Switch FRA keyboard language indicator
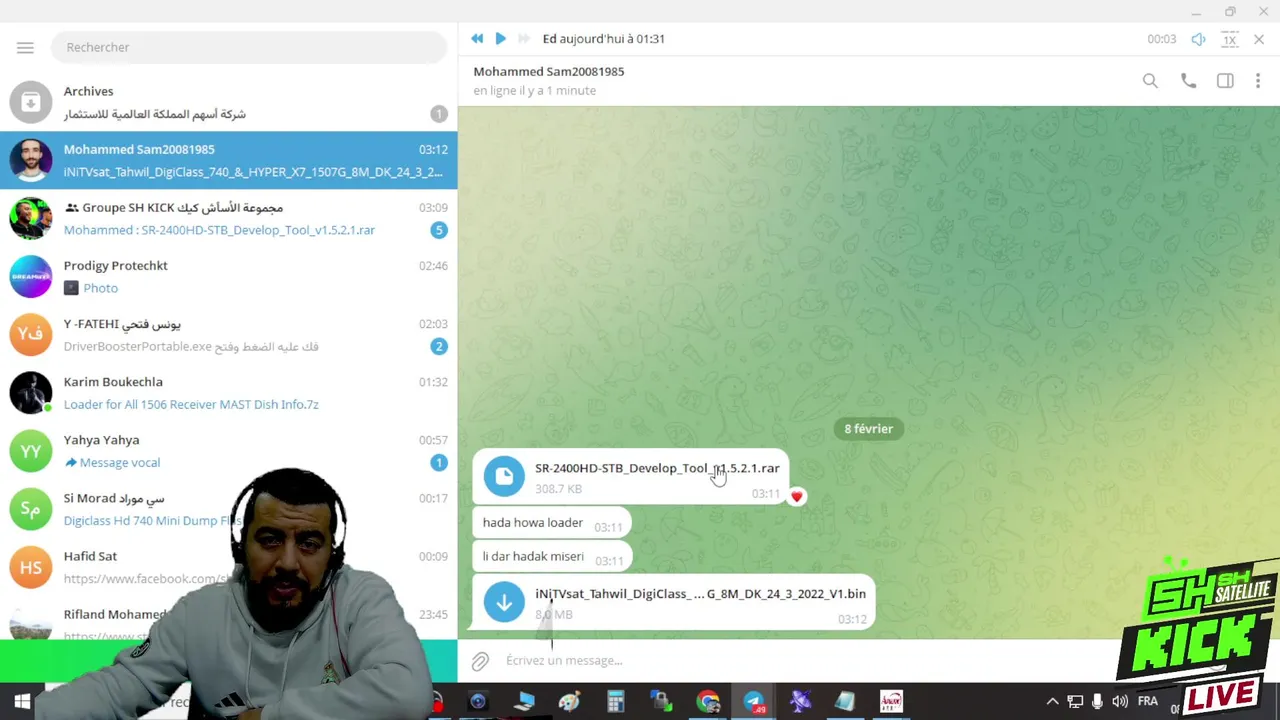The height and width of the screenshot is (720, 1280). coord(1147,702)
